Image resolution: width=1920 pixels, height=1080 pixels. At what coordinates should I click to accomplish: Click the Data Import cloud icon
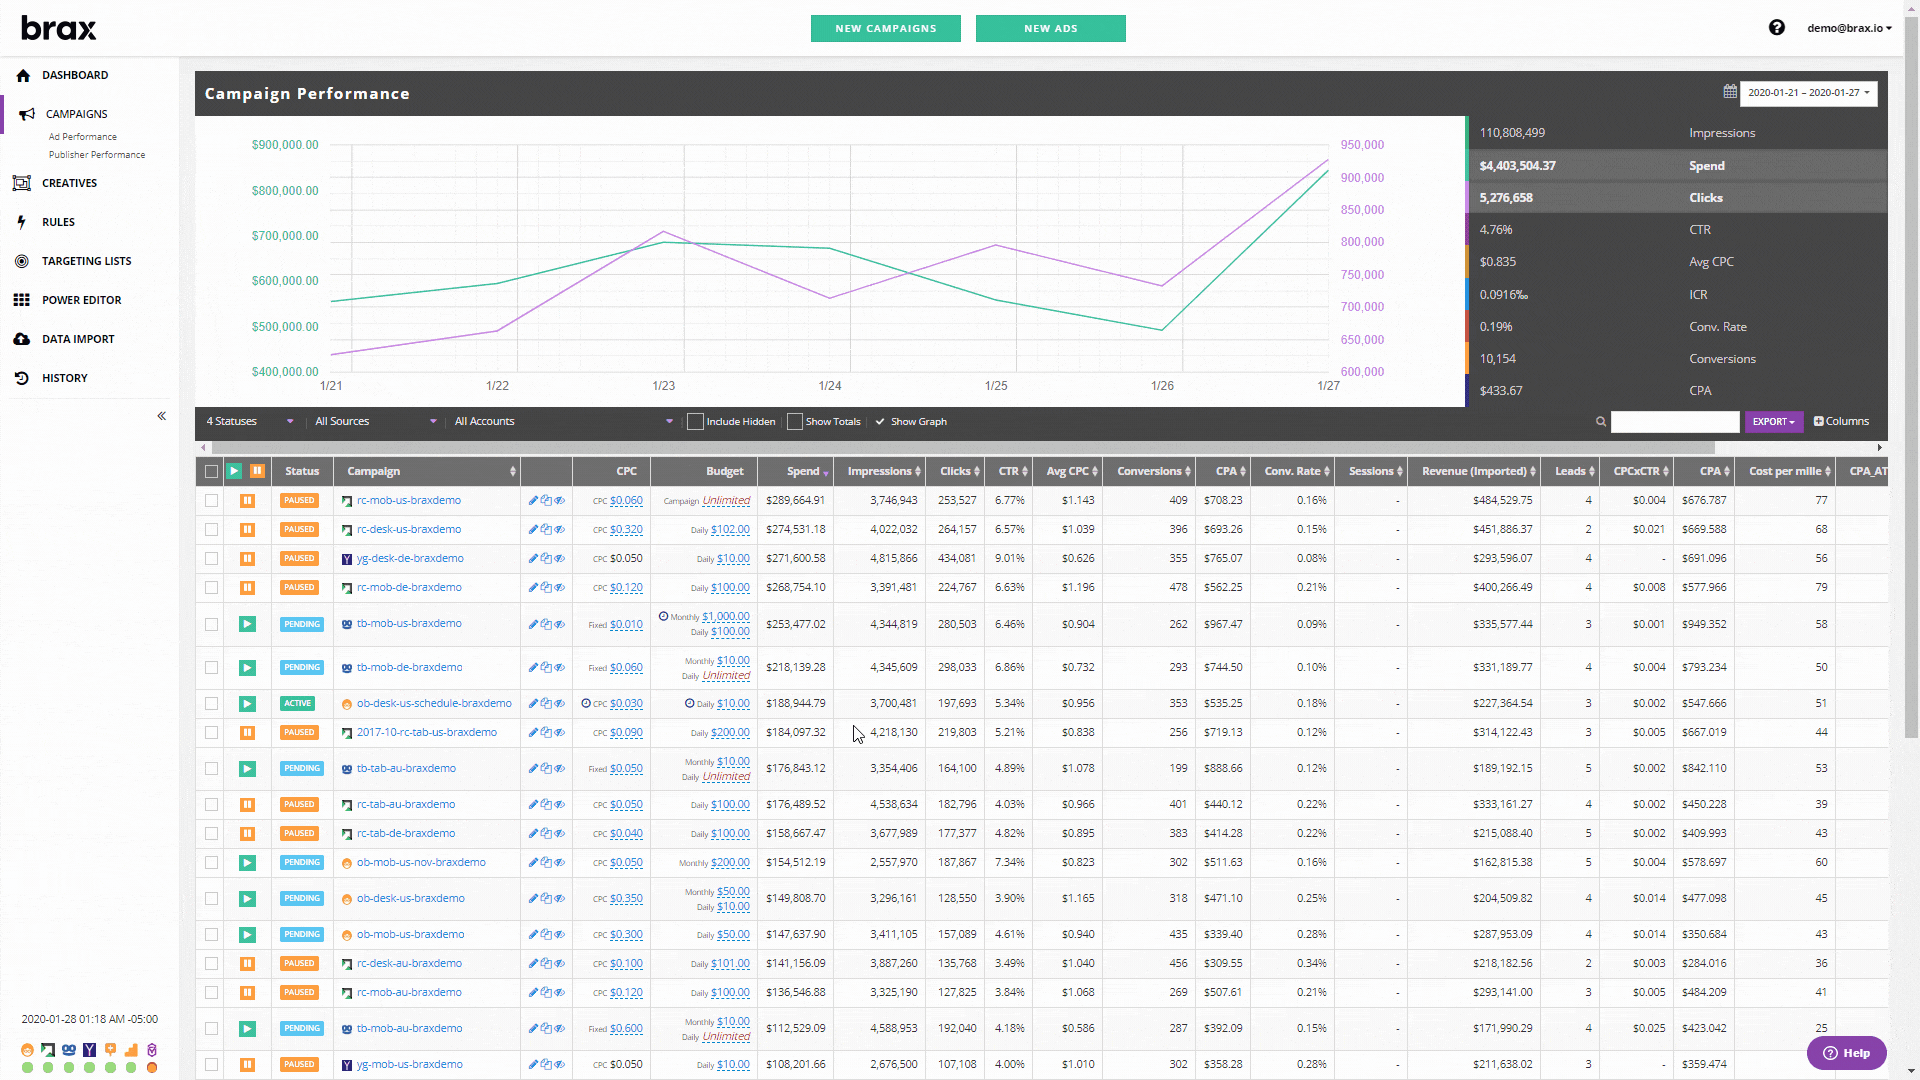click(21, 339)
